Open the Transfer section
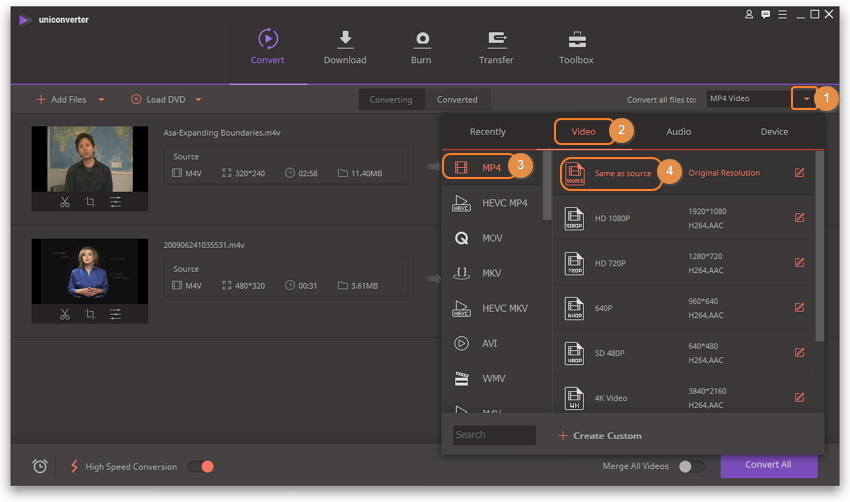 click(496, 47)
